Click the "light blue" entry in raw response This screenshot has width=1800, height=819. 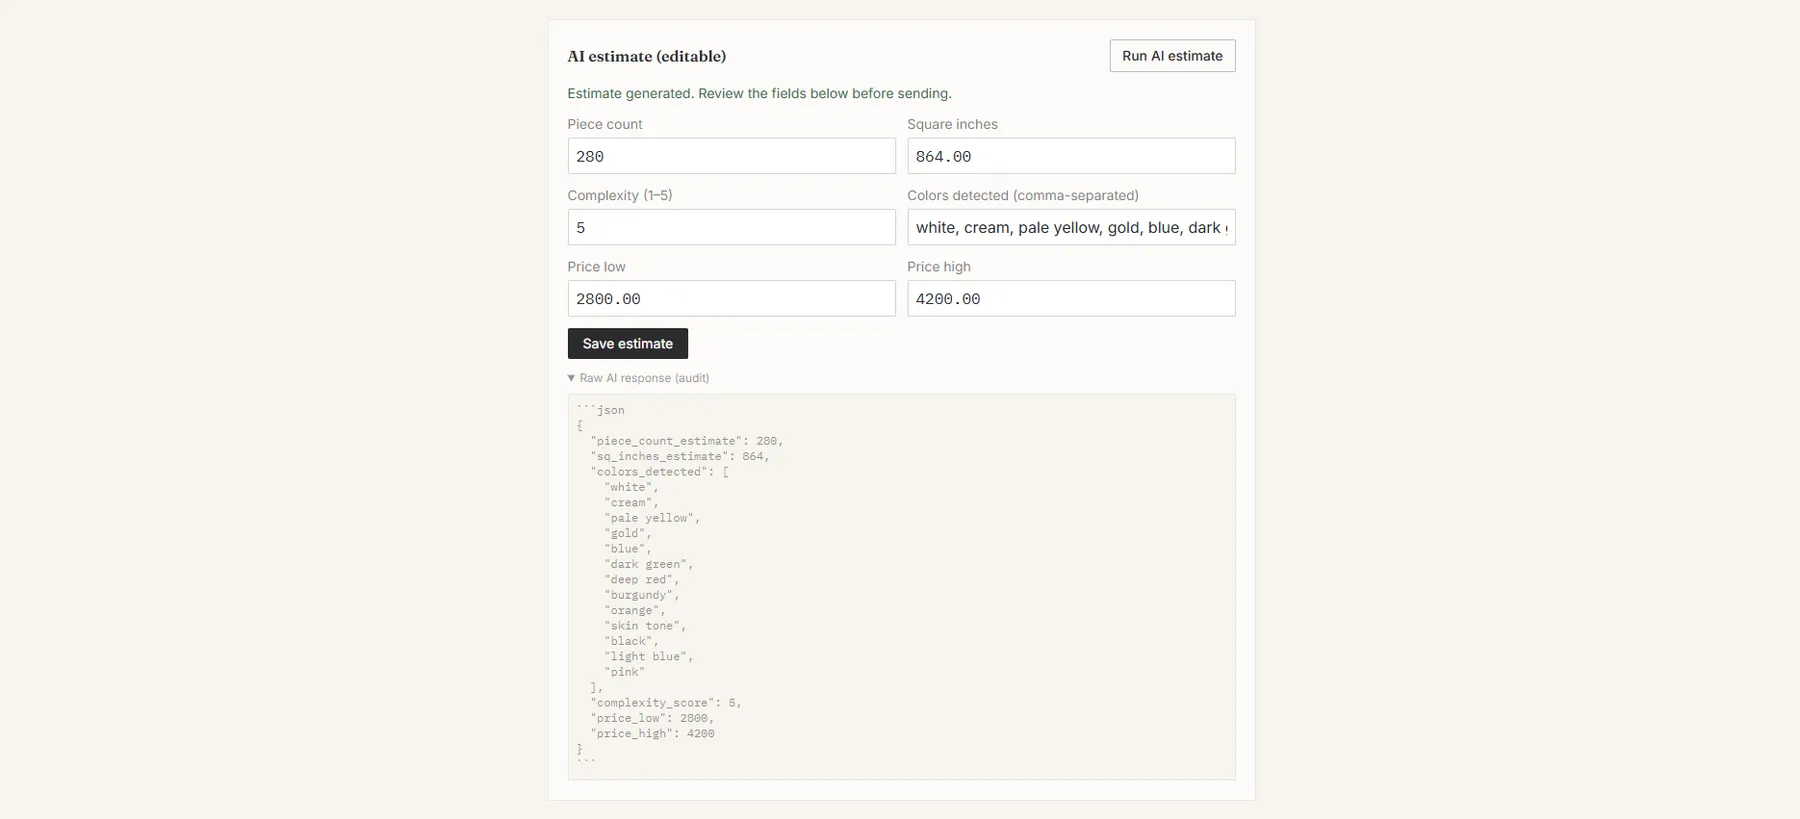(x=649, y=657)
